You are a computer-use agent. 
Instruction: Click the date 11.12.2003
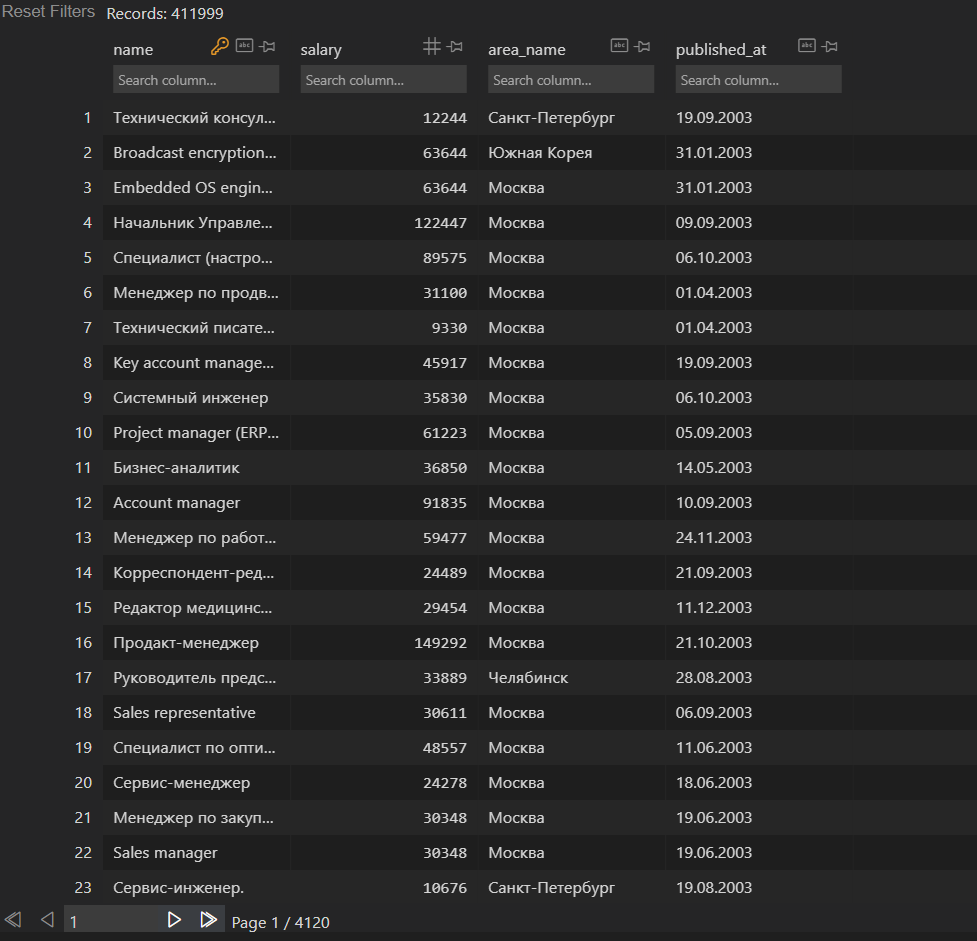pos(714,608)
